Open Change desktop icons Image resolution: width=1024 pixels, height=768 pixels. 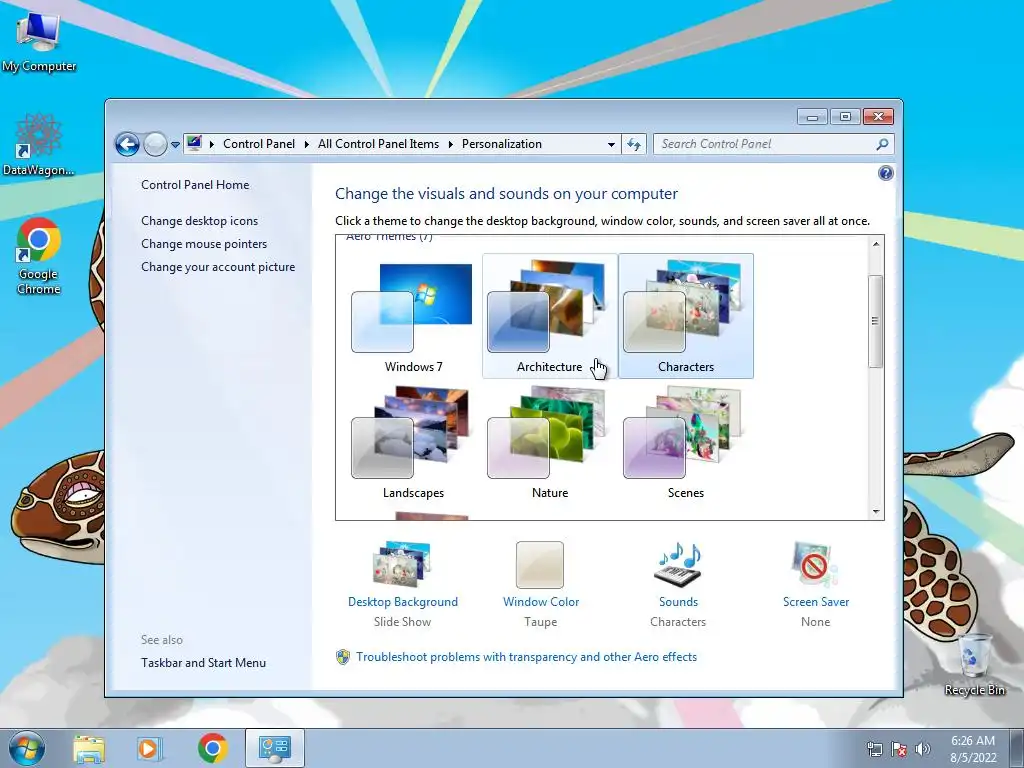tap(199, 221)
